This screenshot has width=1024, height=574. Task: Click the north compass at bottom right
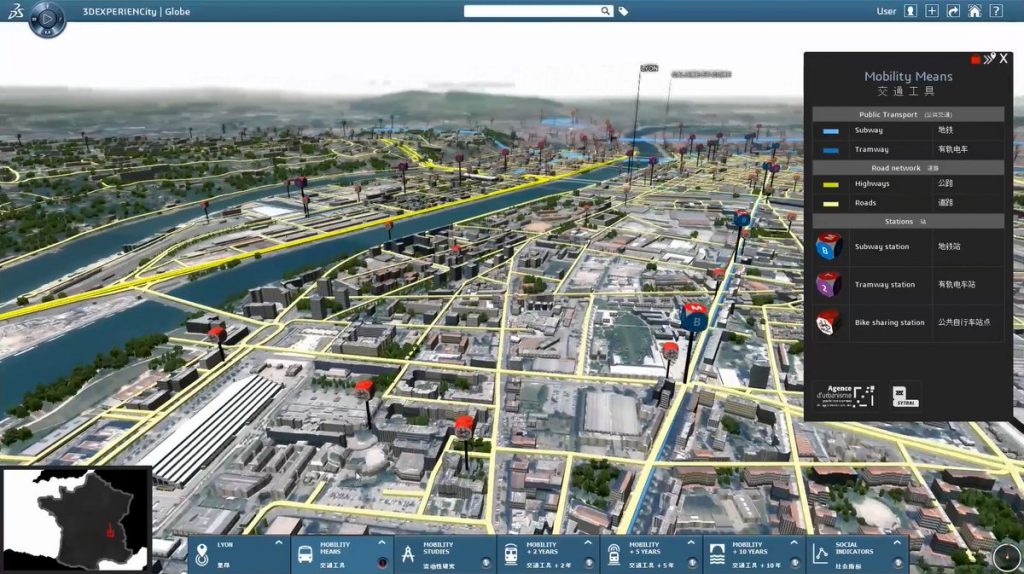1006,557
